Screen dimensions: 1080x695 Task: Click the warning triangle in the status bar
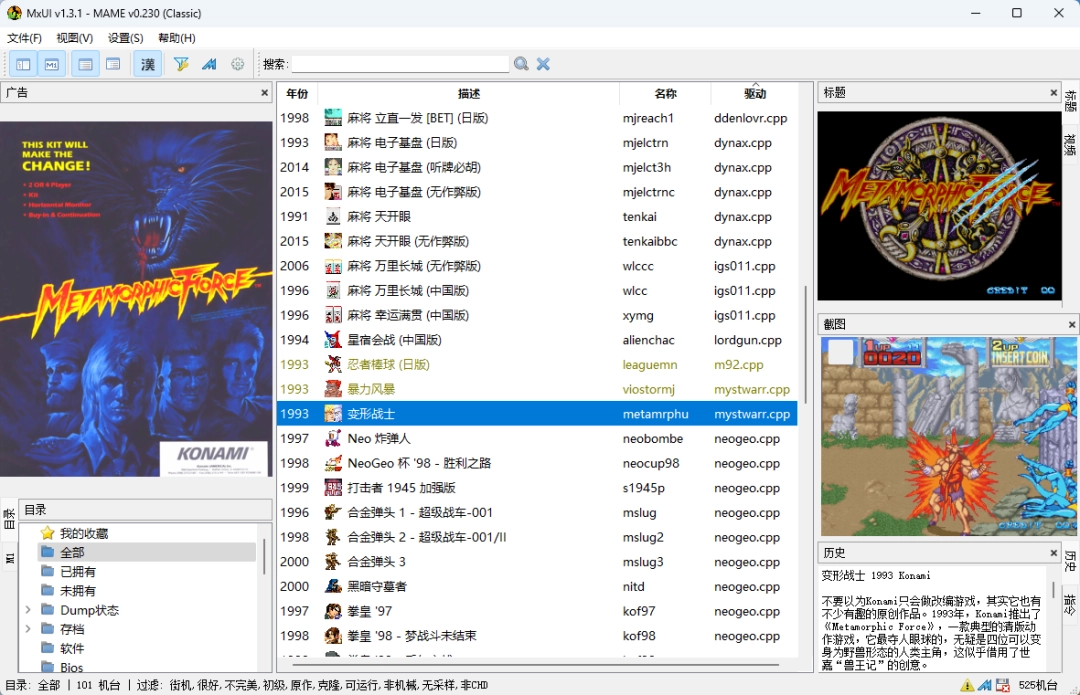pyautogui.click(x=966, y=685)
